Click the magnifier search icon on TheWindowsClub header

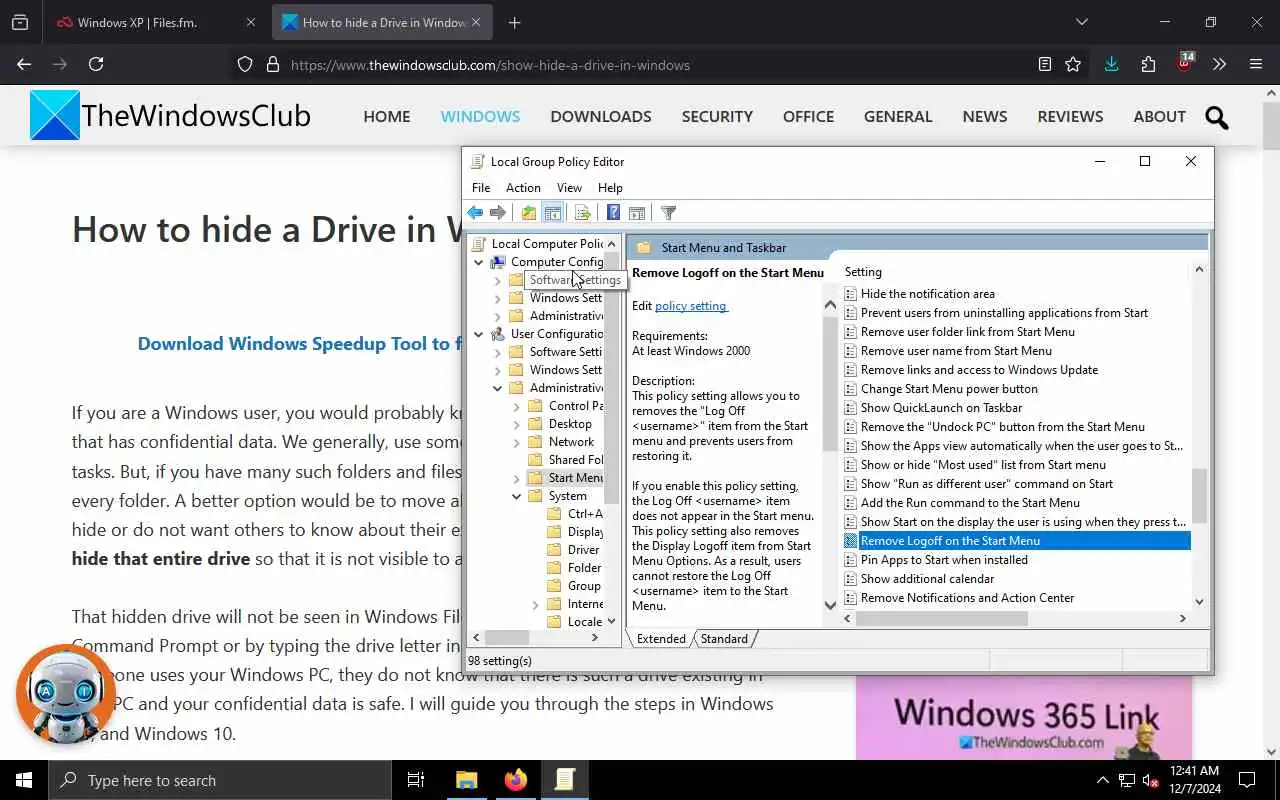1217,117
